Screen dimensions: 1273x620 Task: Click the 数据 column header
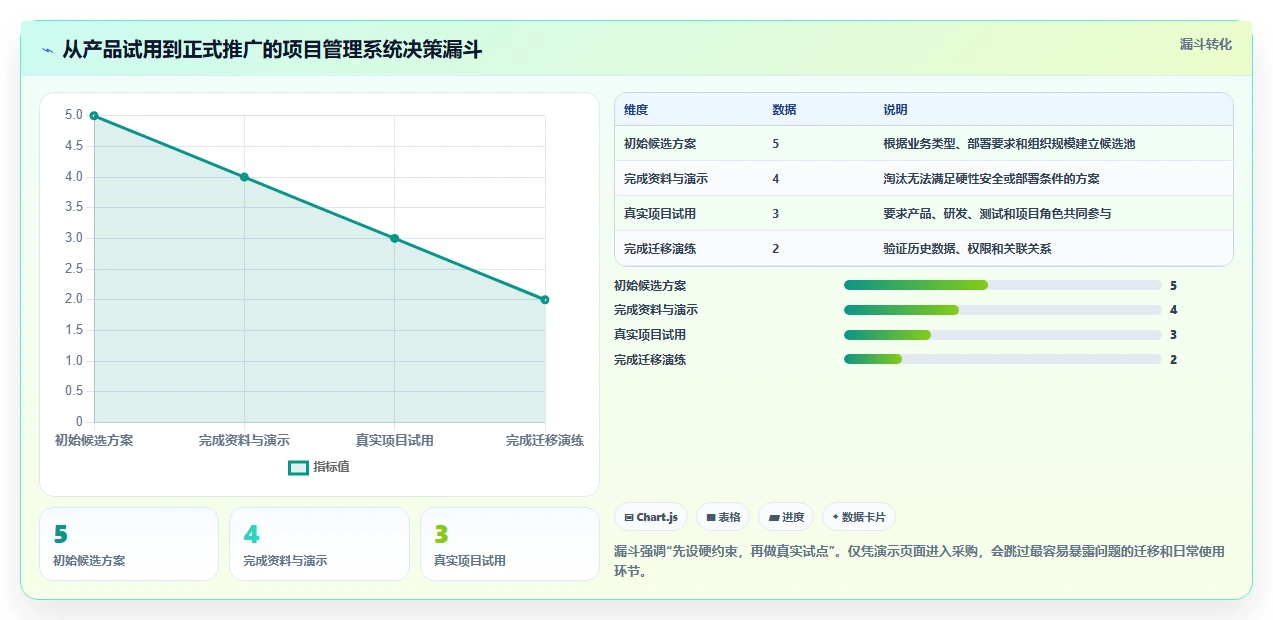pos(784,110)
